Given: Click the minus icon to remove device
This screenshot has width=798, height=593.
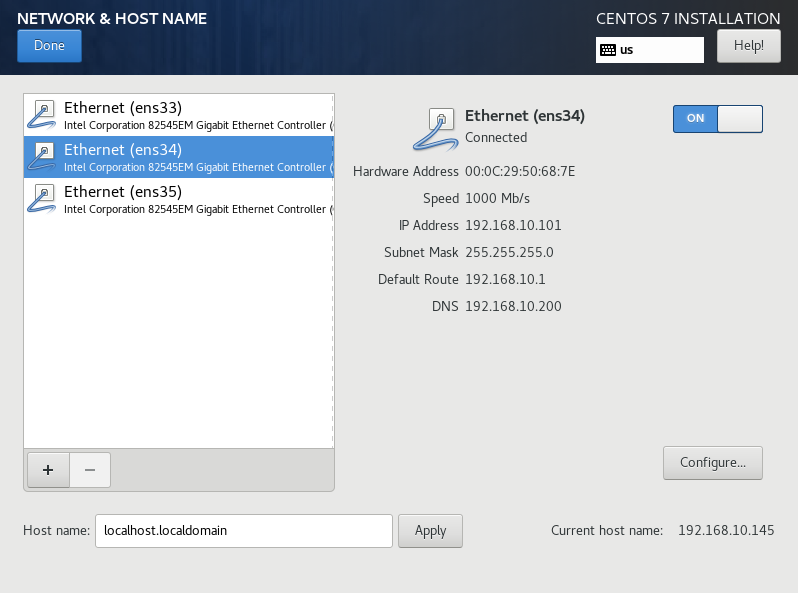Looking at the screenshot, I should click(x=89, y=469).
